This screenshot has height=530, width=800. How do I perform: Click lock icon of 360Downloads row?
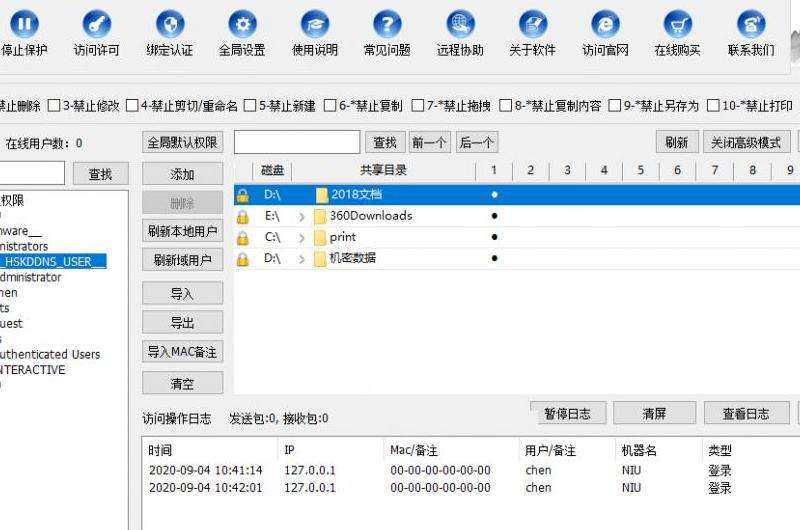243,217
